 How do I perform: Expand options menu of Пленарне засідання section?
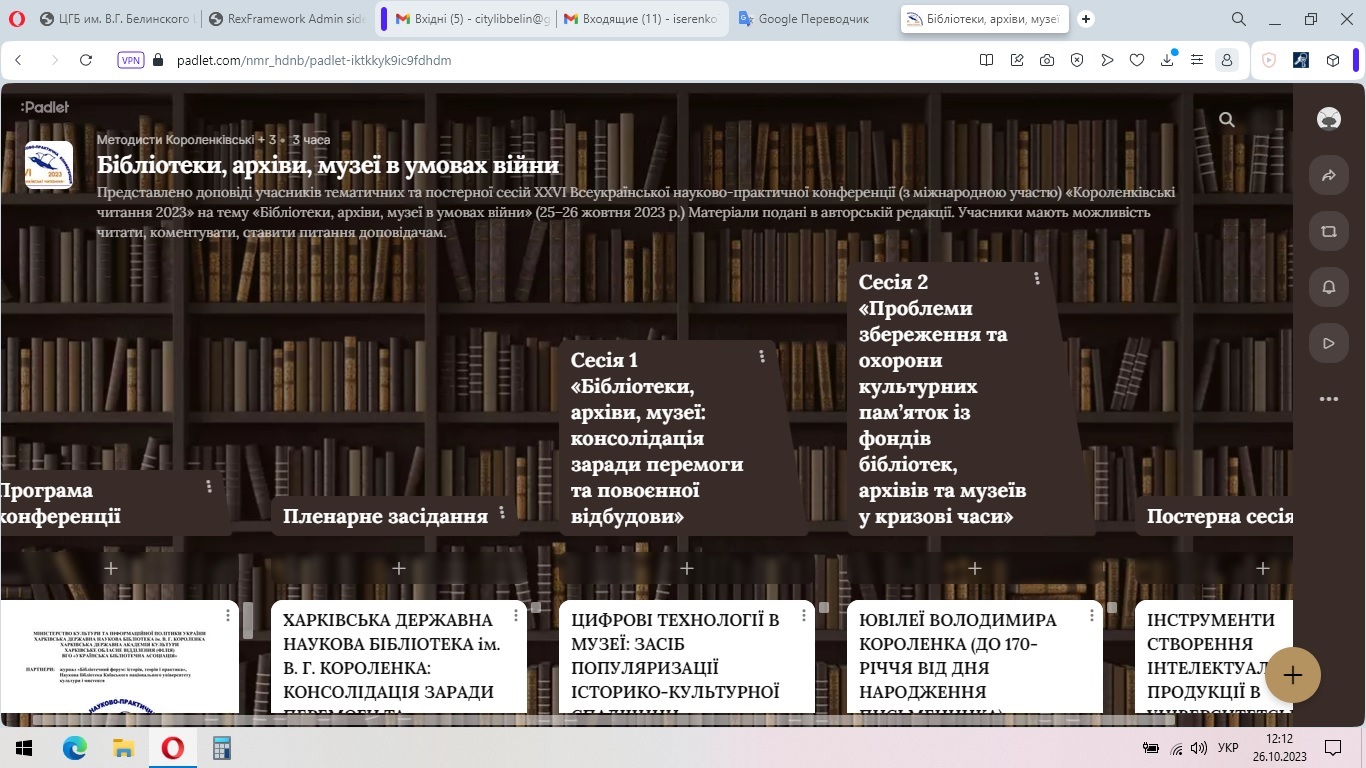(x=502, y=512)
